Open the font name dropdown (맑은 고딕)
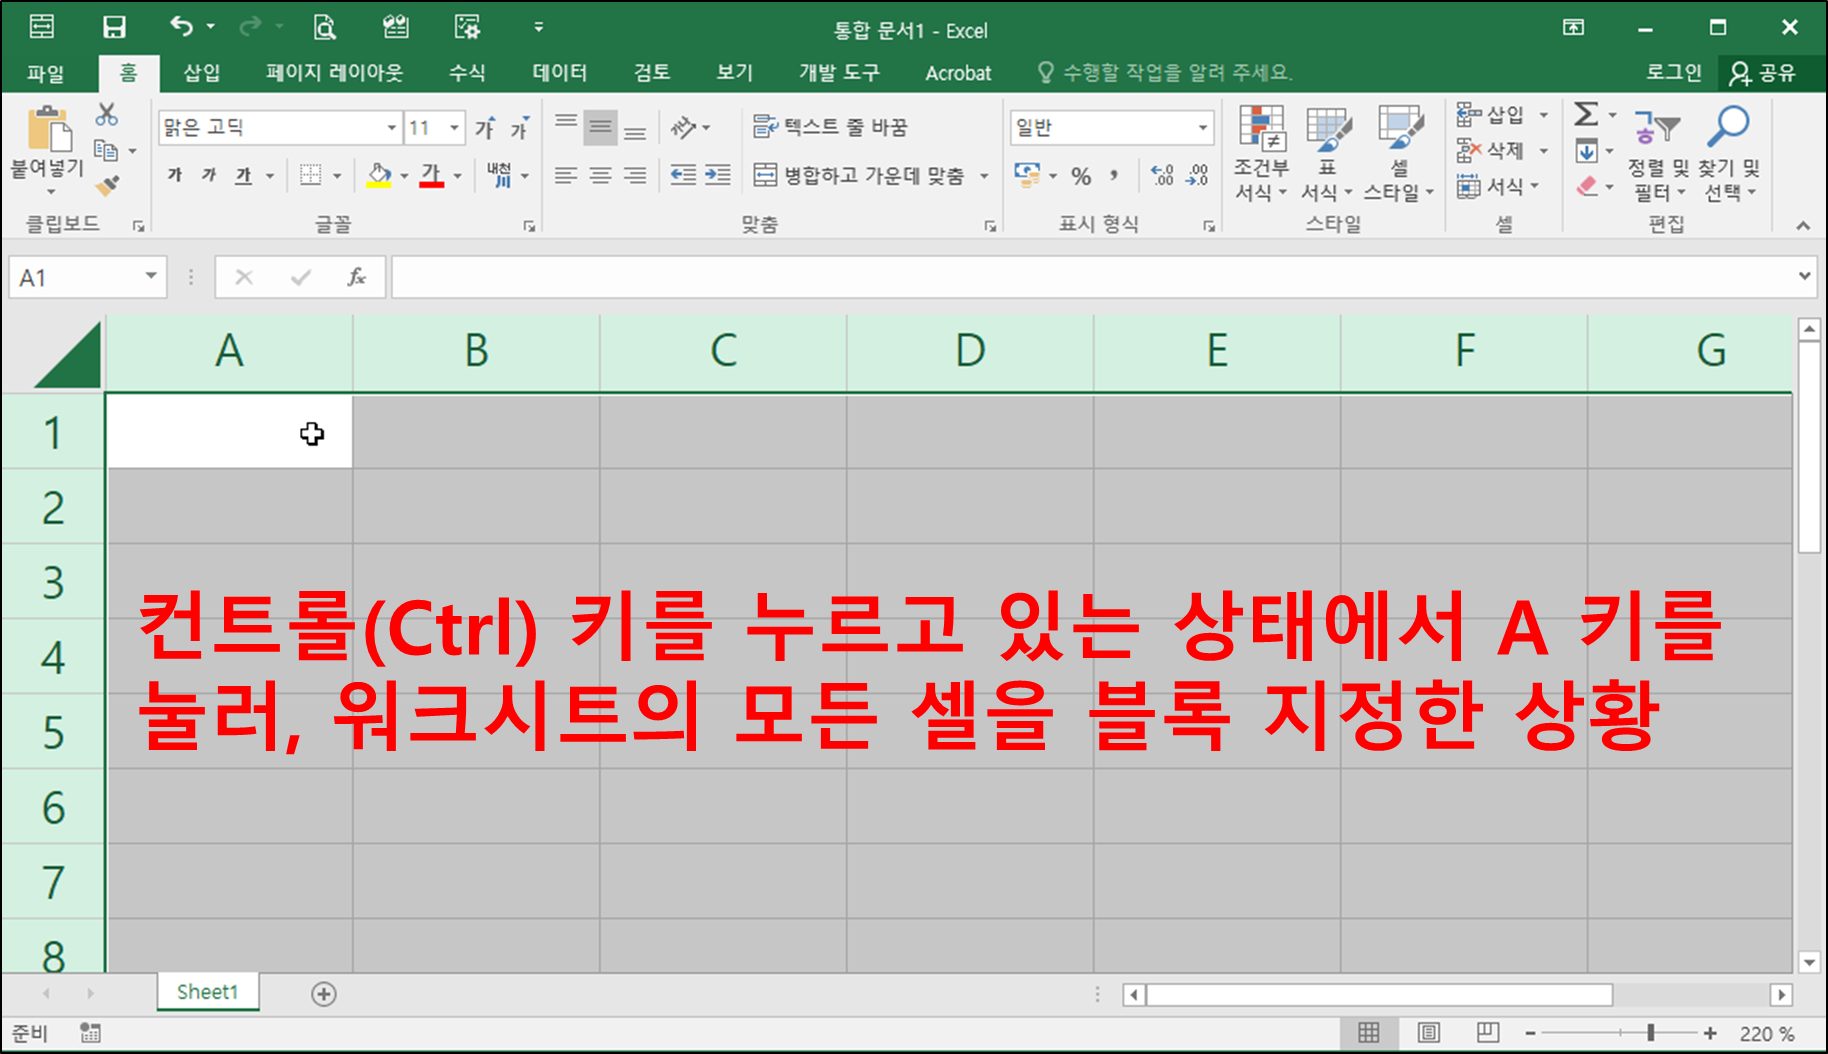Viewport: 1828px width, 1054px height. 392,127
